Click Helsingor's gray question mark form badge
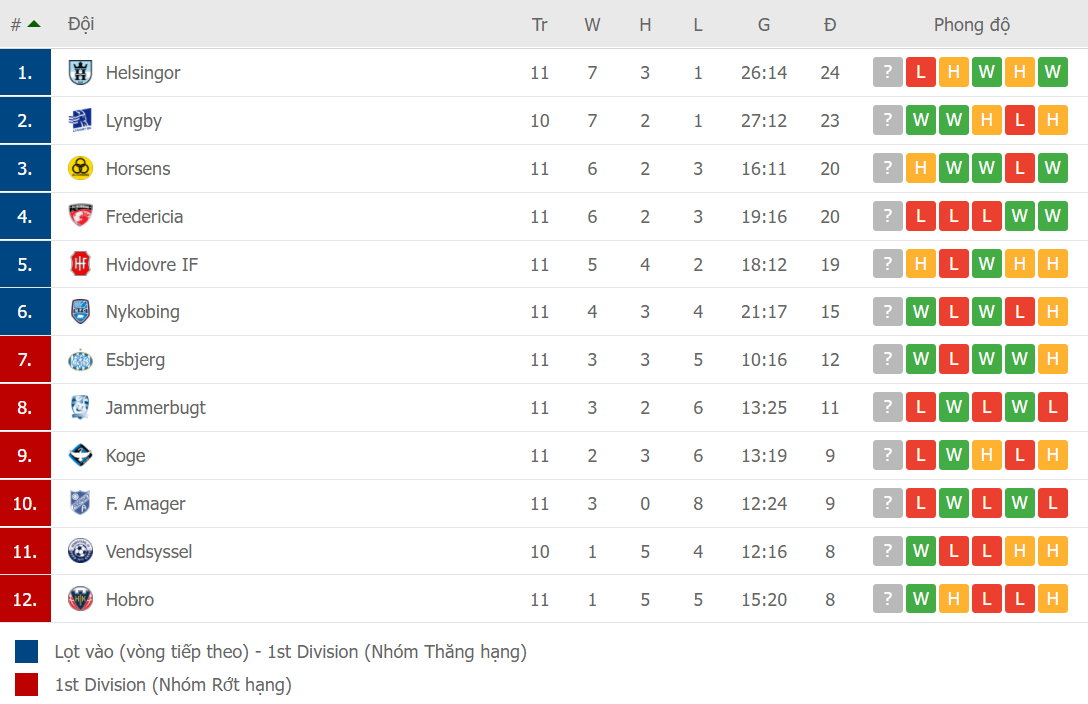1088x704 pixels. (887, 72)
